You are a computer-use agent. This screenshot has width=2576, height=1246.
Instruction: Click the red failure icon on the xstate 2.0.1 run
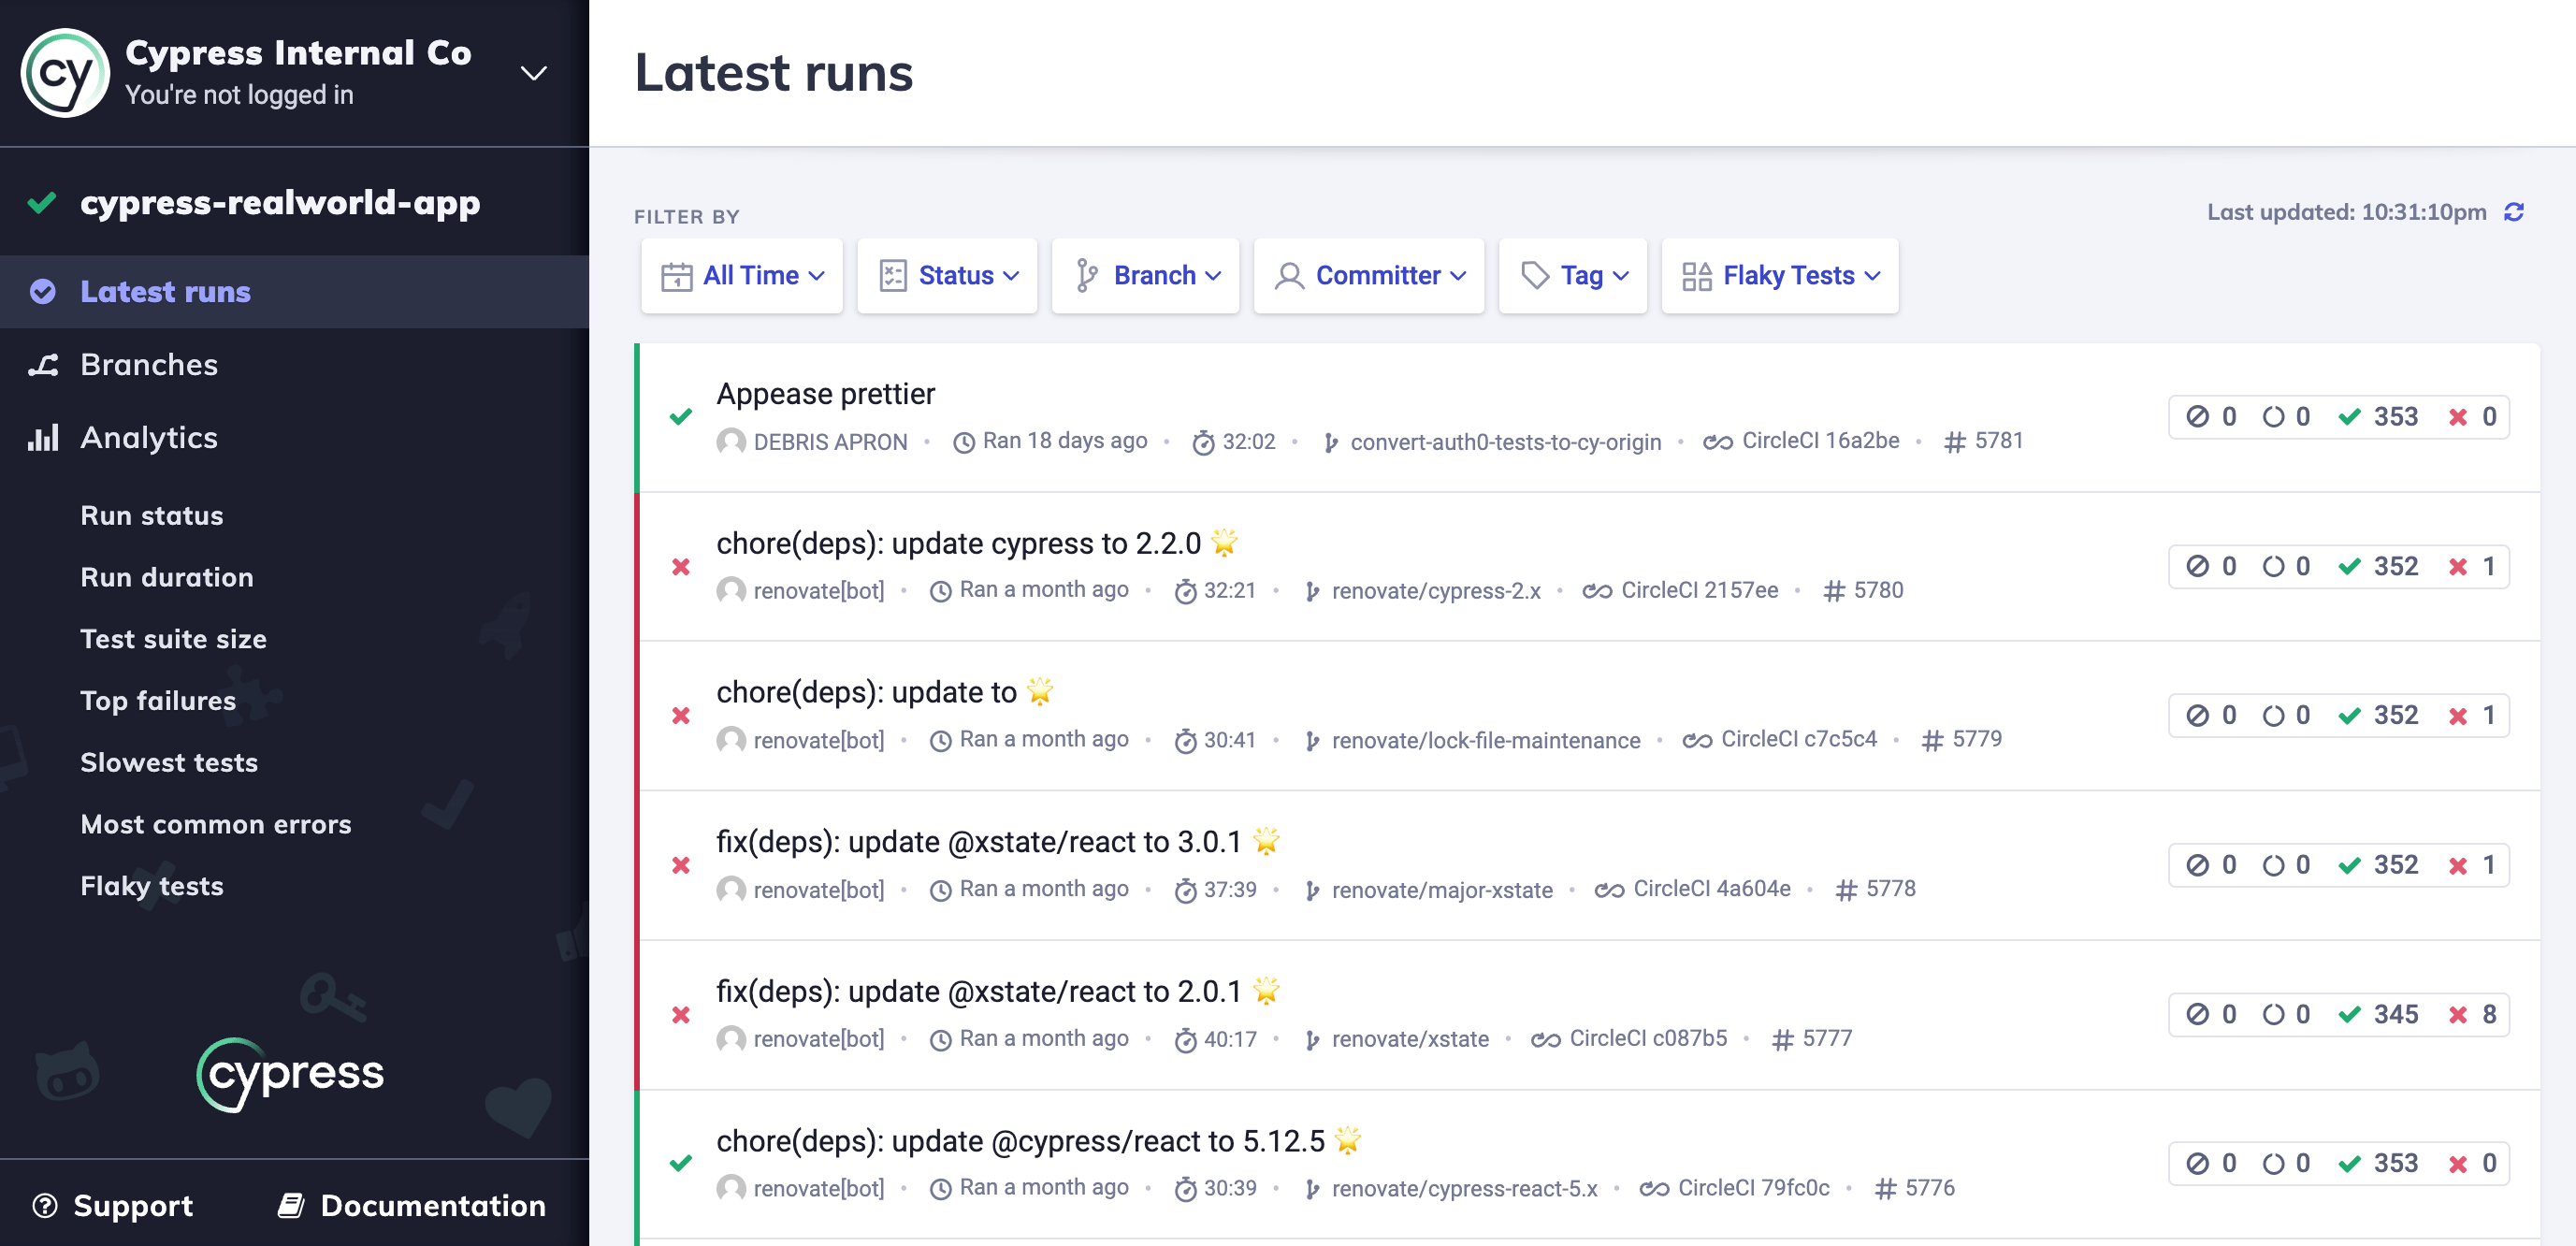tap(681, 1014)
